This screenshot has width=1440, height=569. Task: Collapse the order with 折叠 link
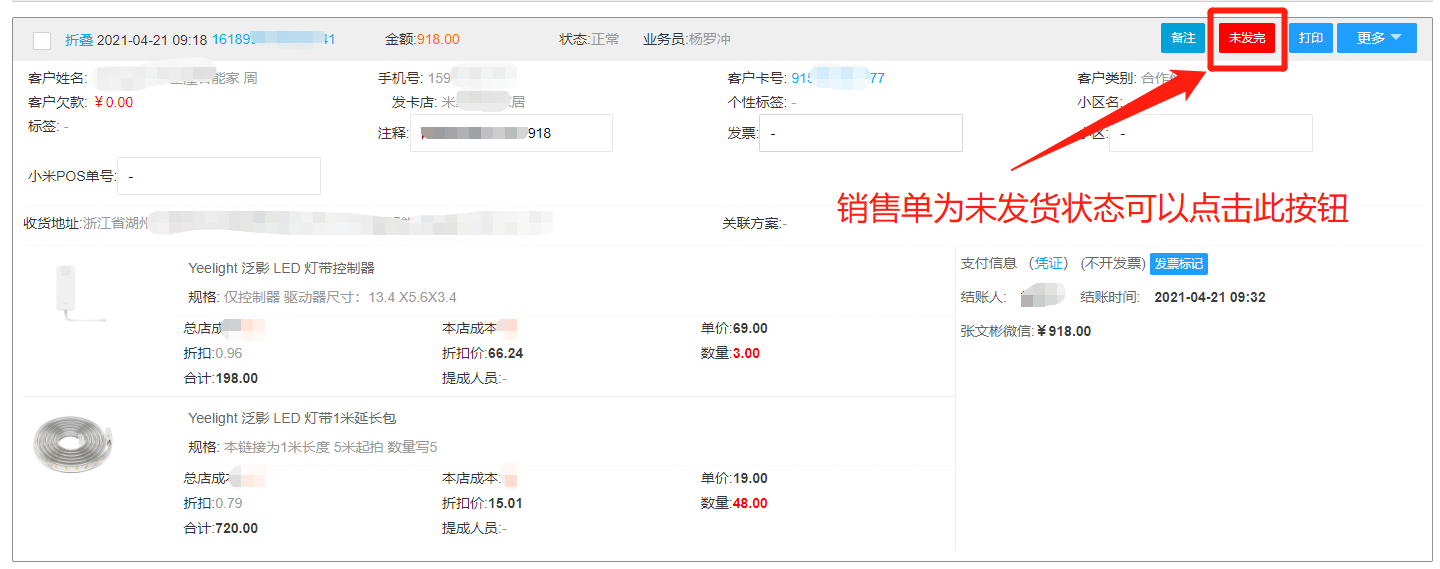pyautogui.click(x=79, y=40)
